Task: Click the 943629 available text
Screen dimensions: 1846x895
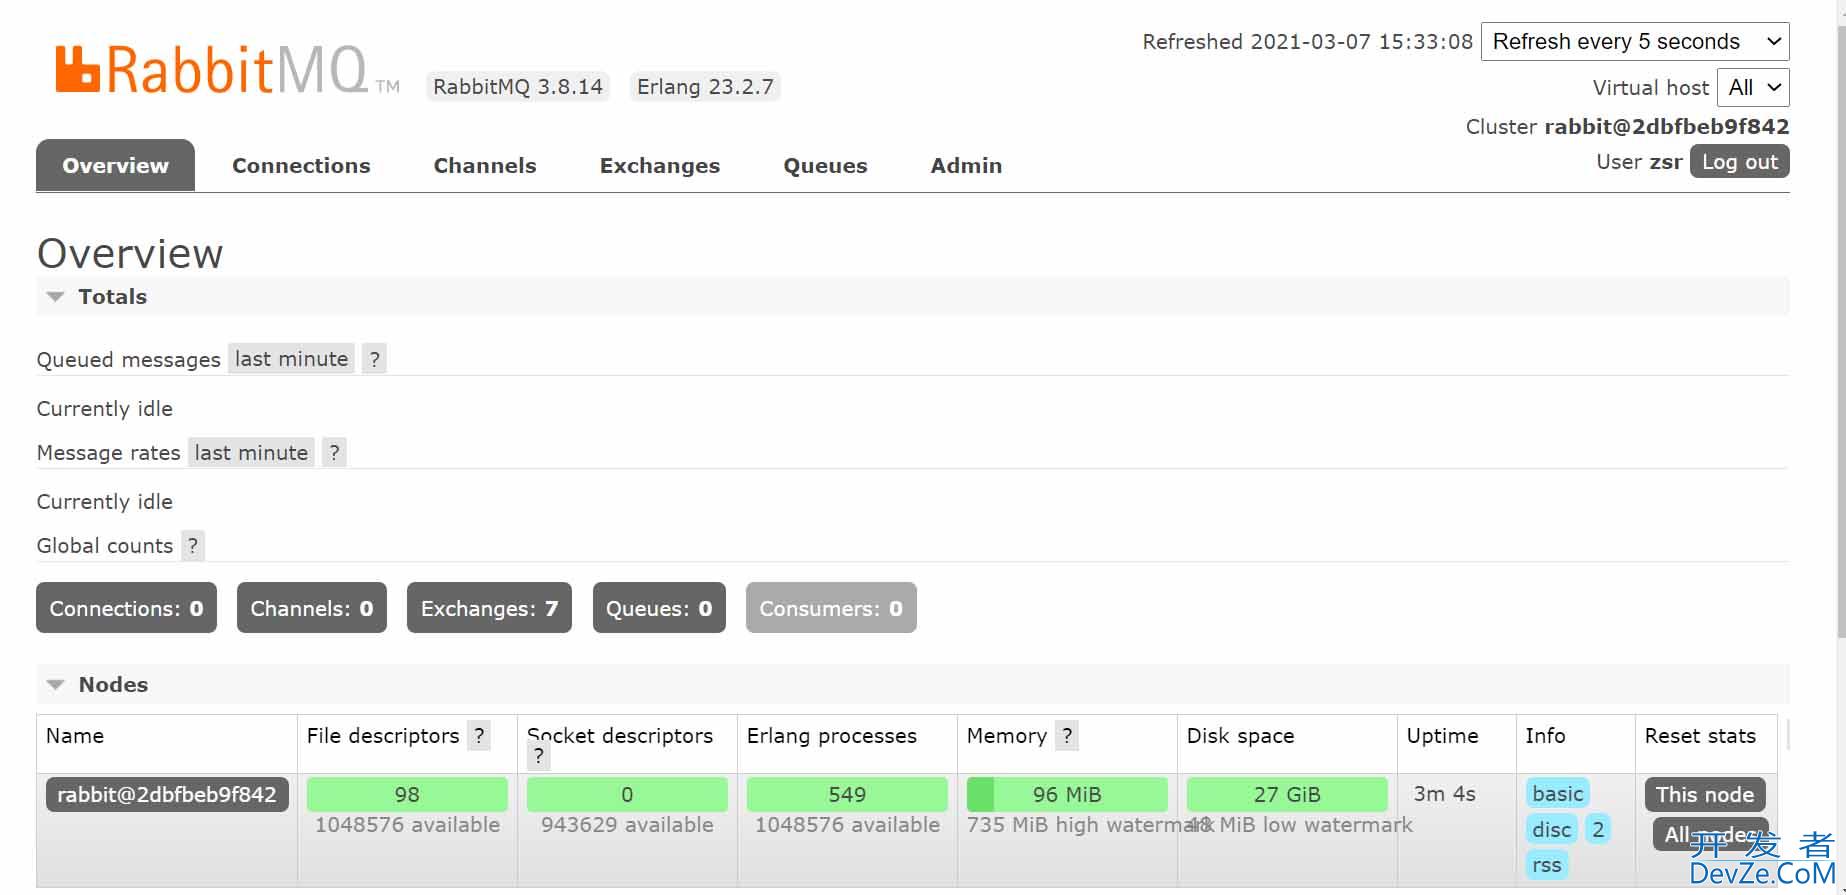Action: pos(627,825)
